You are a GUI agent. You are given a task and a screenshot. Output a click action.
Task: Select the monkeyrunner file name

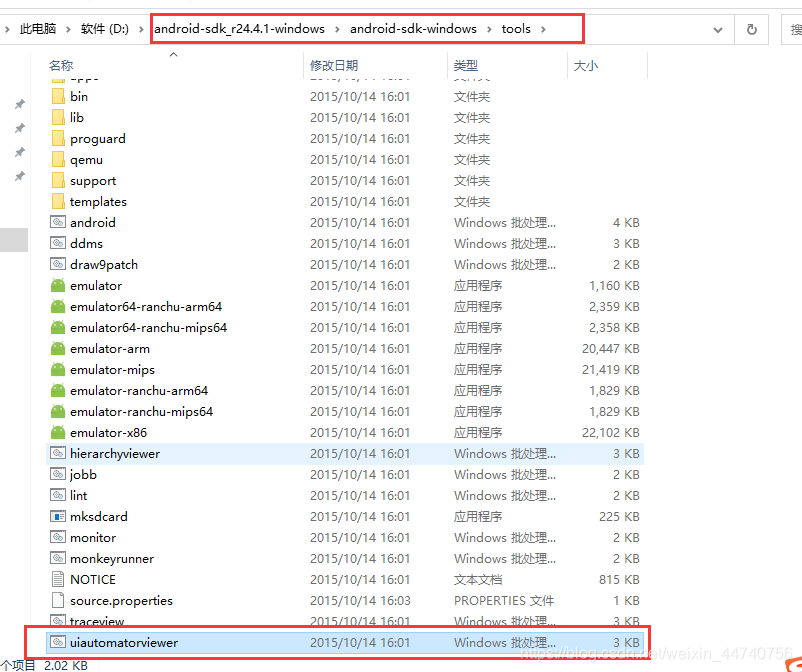[x=112, y=558]
